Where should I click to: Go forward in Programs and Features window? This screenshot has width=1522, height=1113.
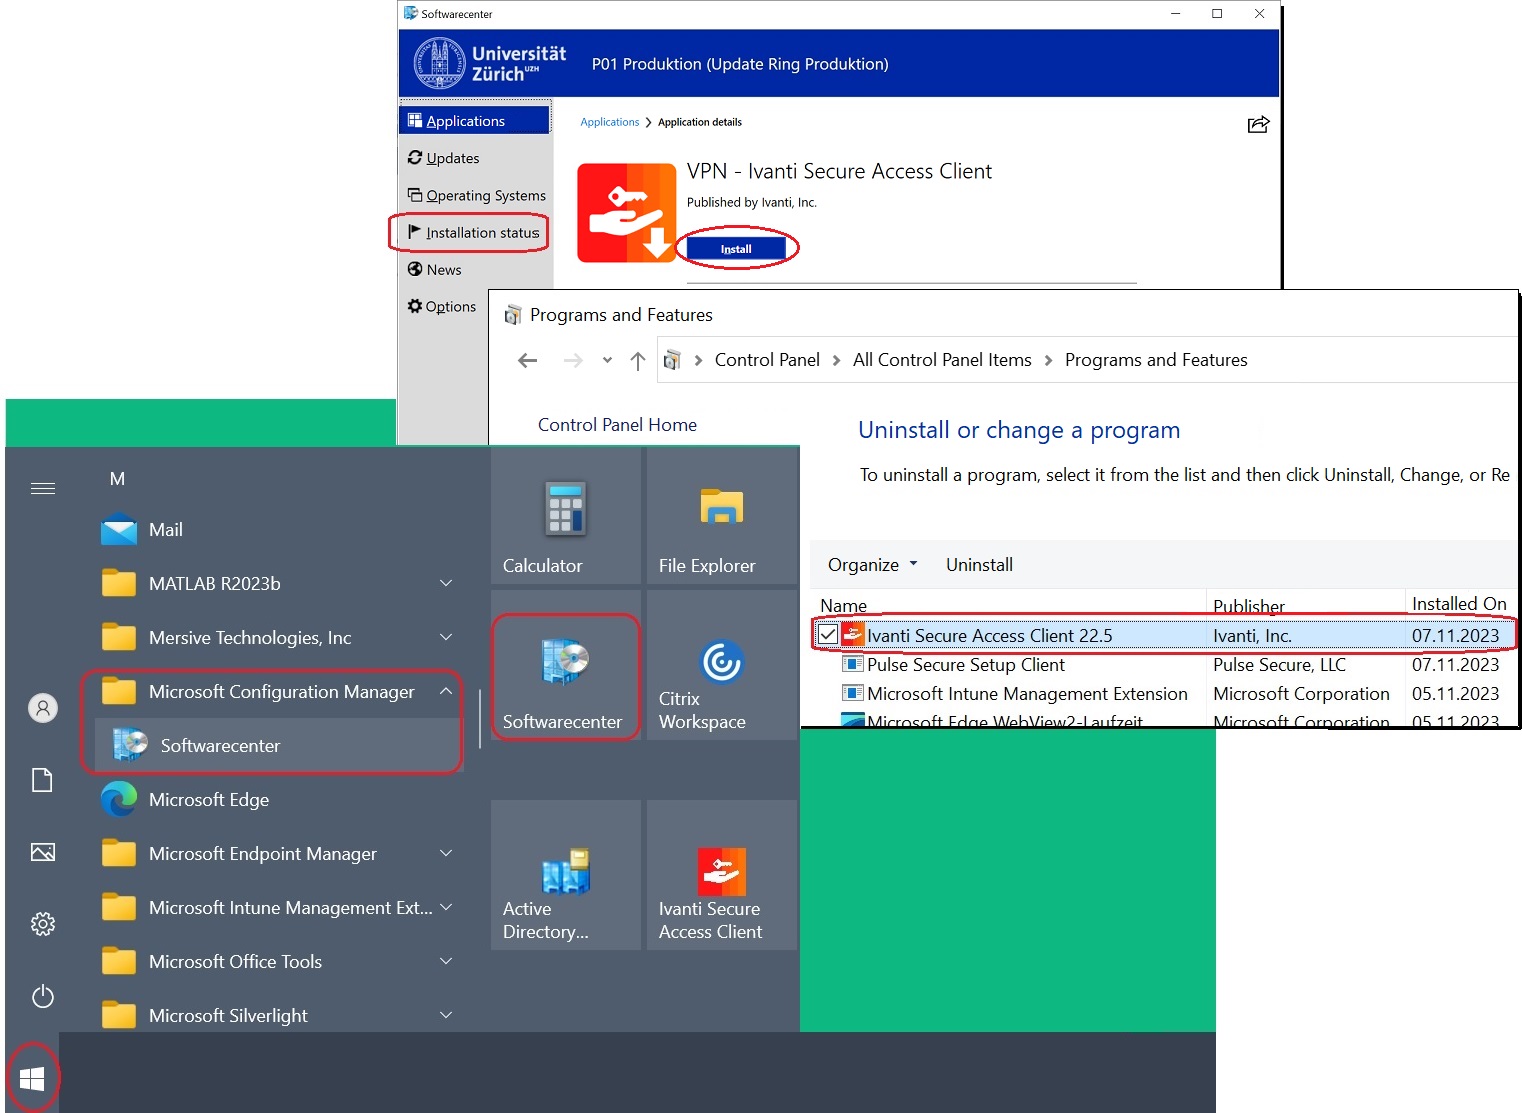[573, 361]
